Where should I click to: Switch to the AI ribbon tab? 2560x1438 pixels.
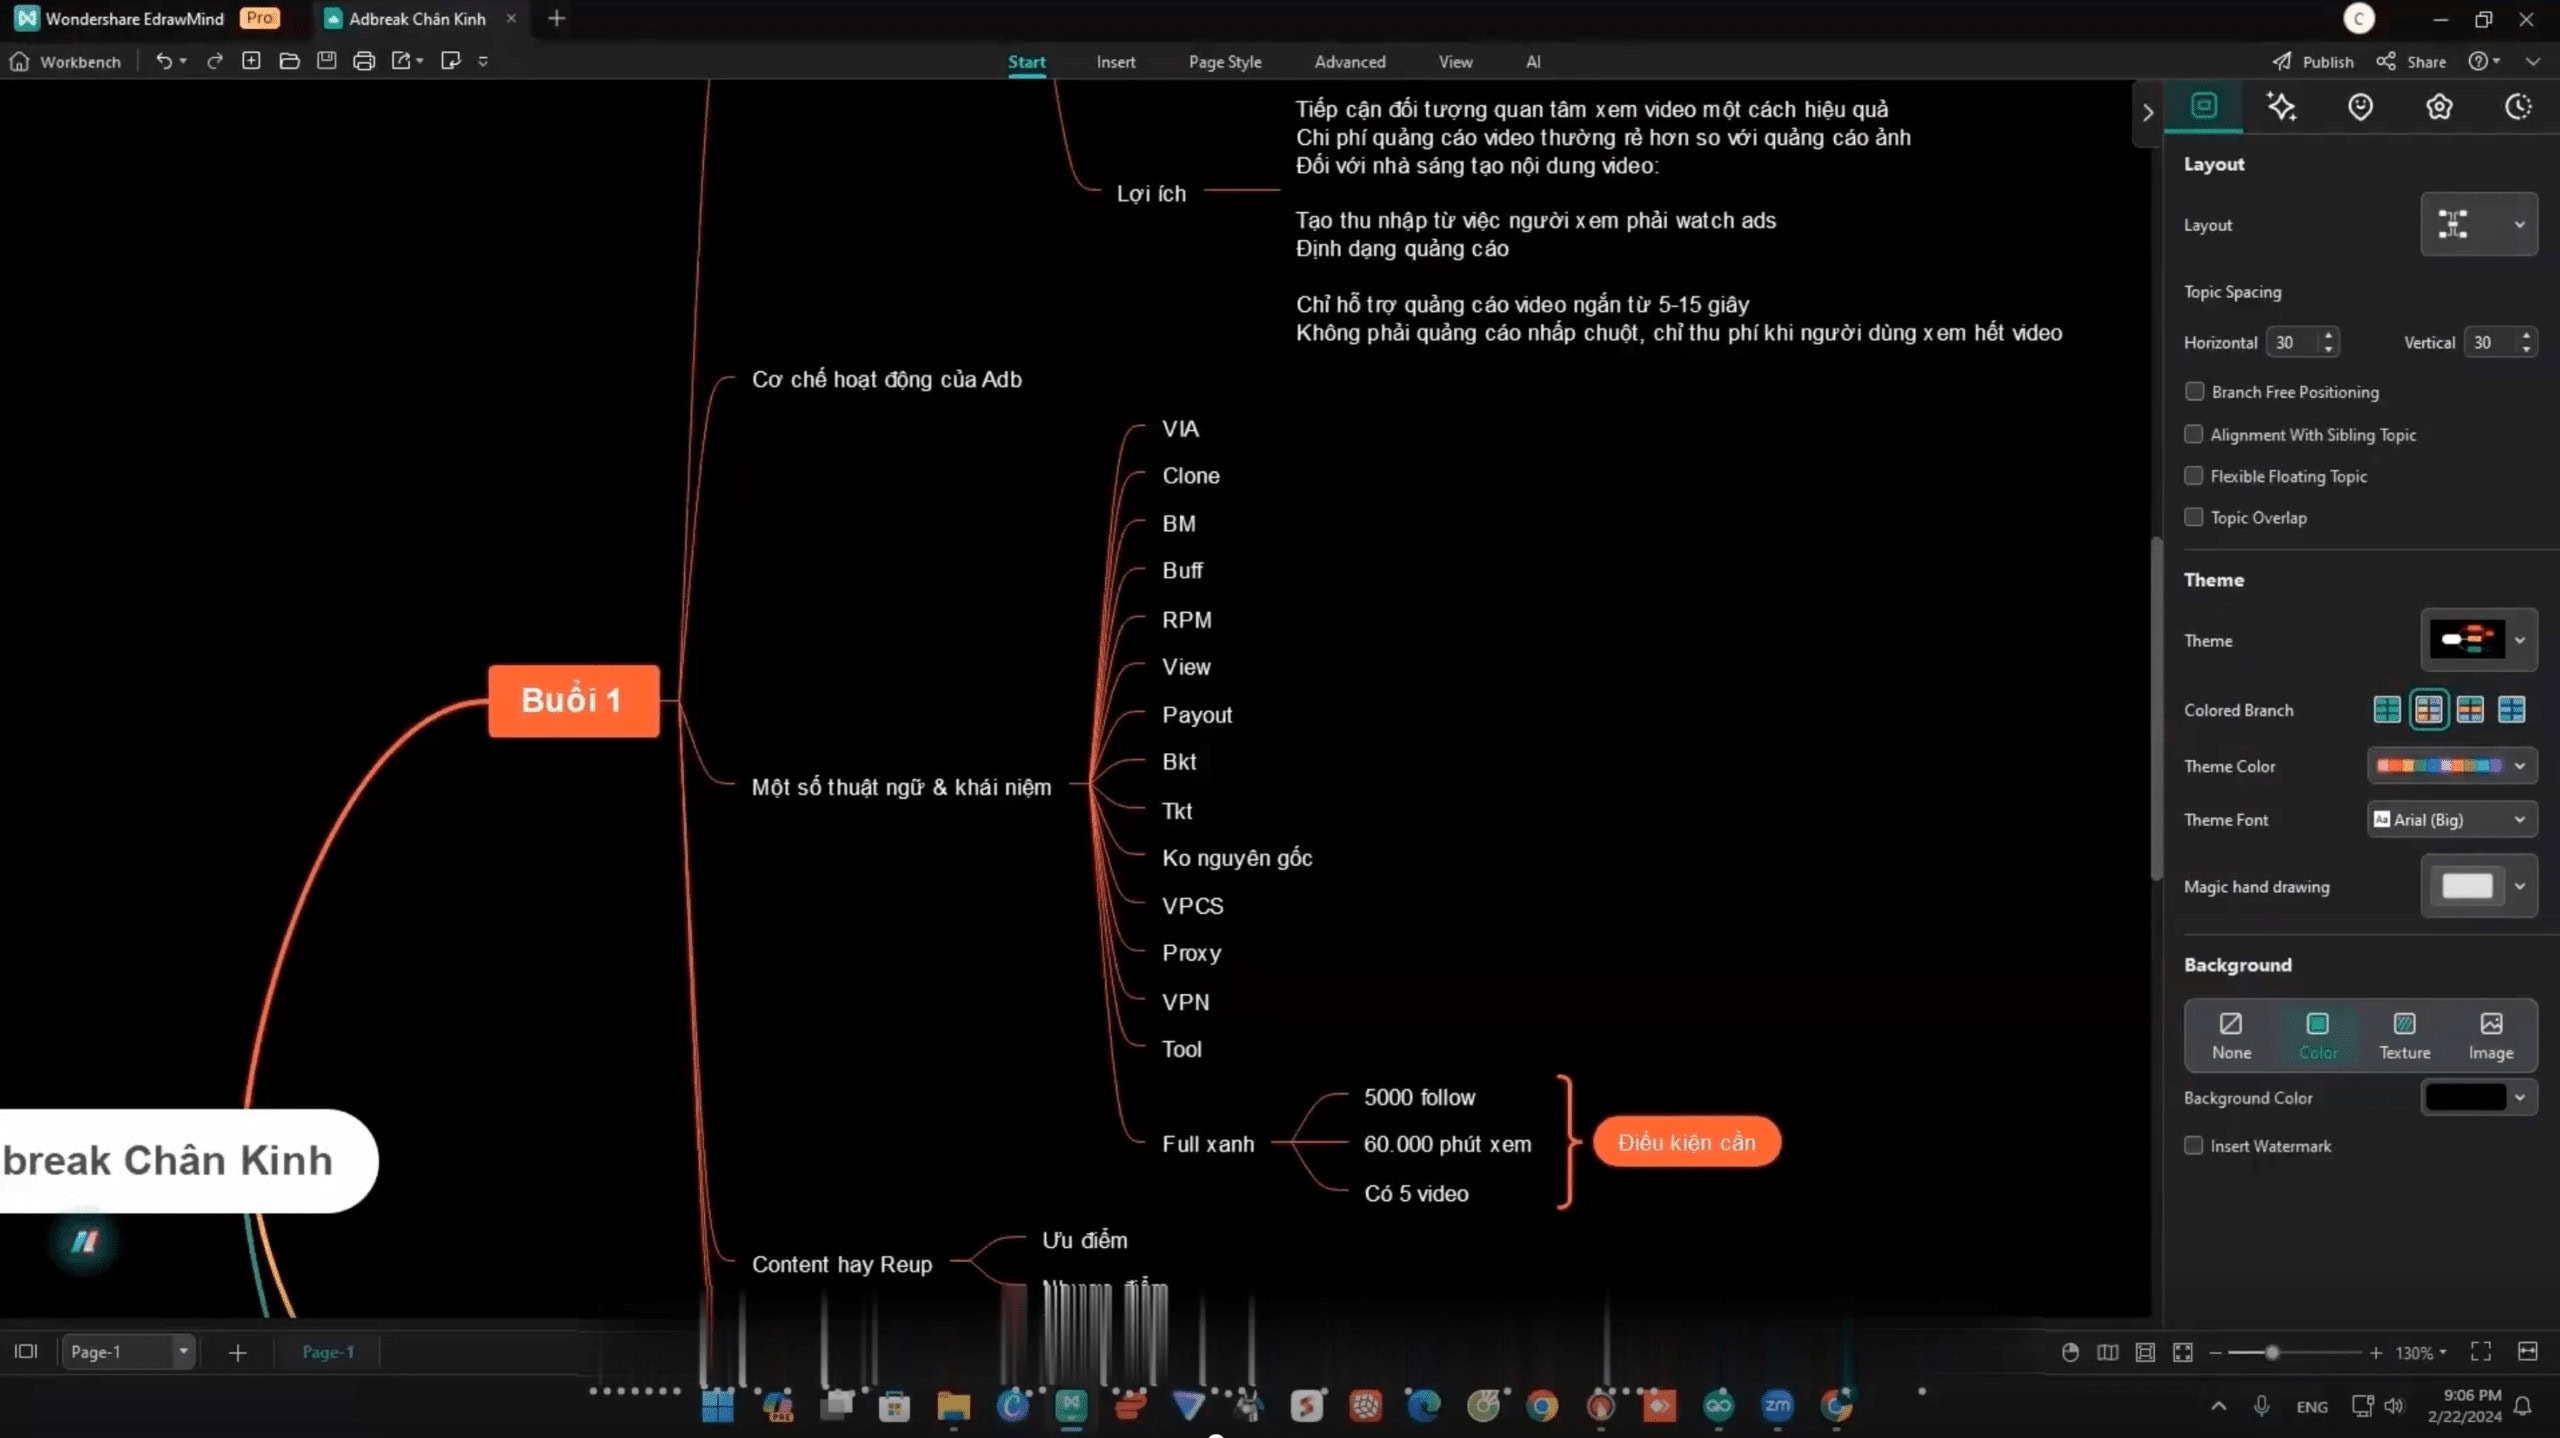click(1533, 62)
